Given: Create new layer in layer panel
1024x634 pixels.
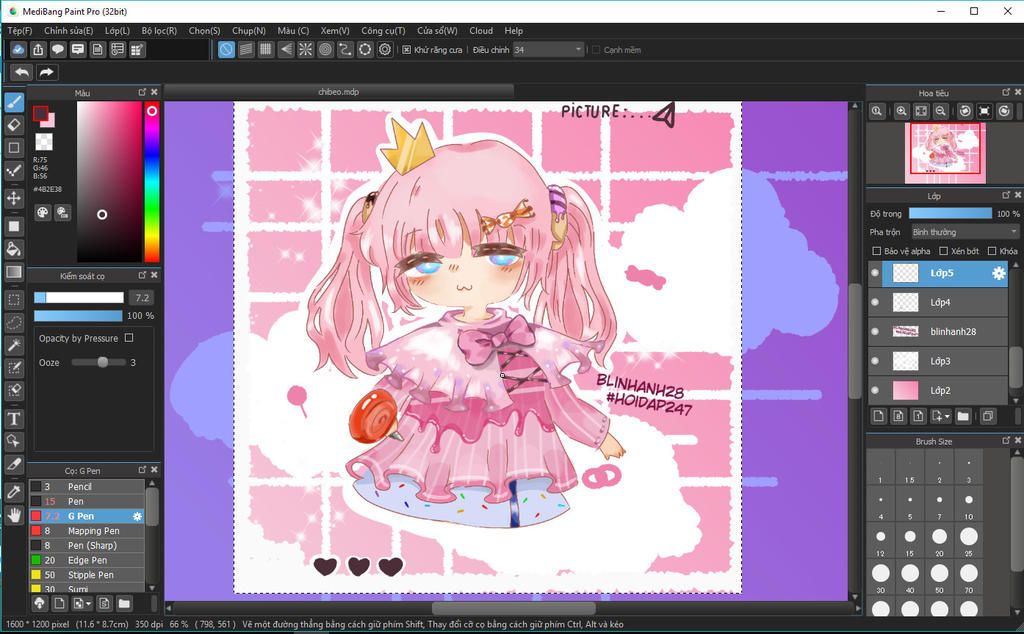Looking at the screenshot, I should 879,416.
